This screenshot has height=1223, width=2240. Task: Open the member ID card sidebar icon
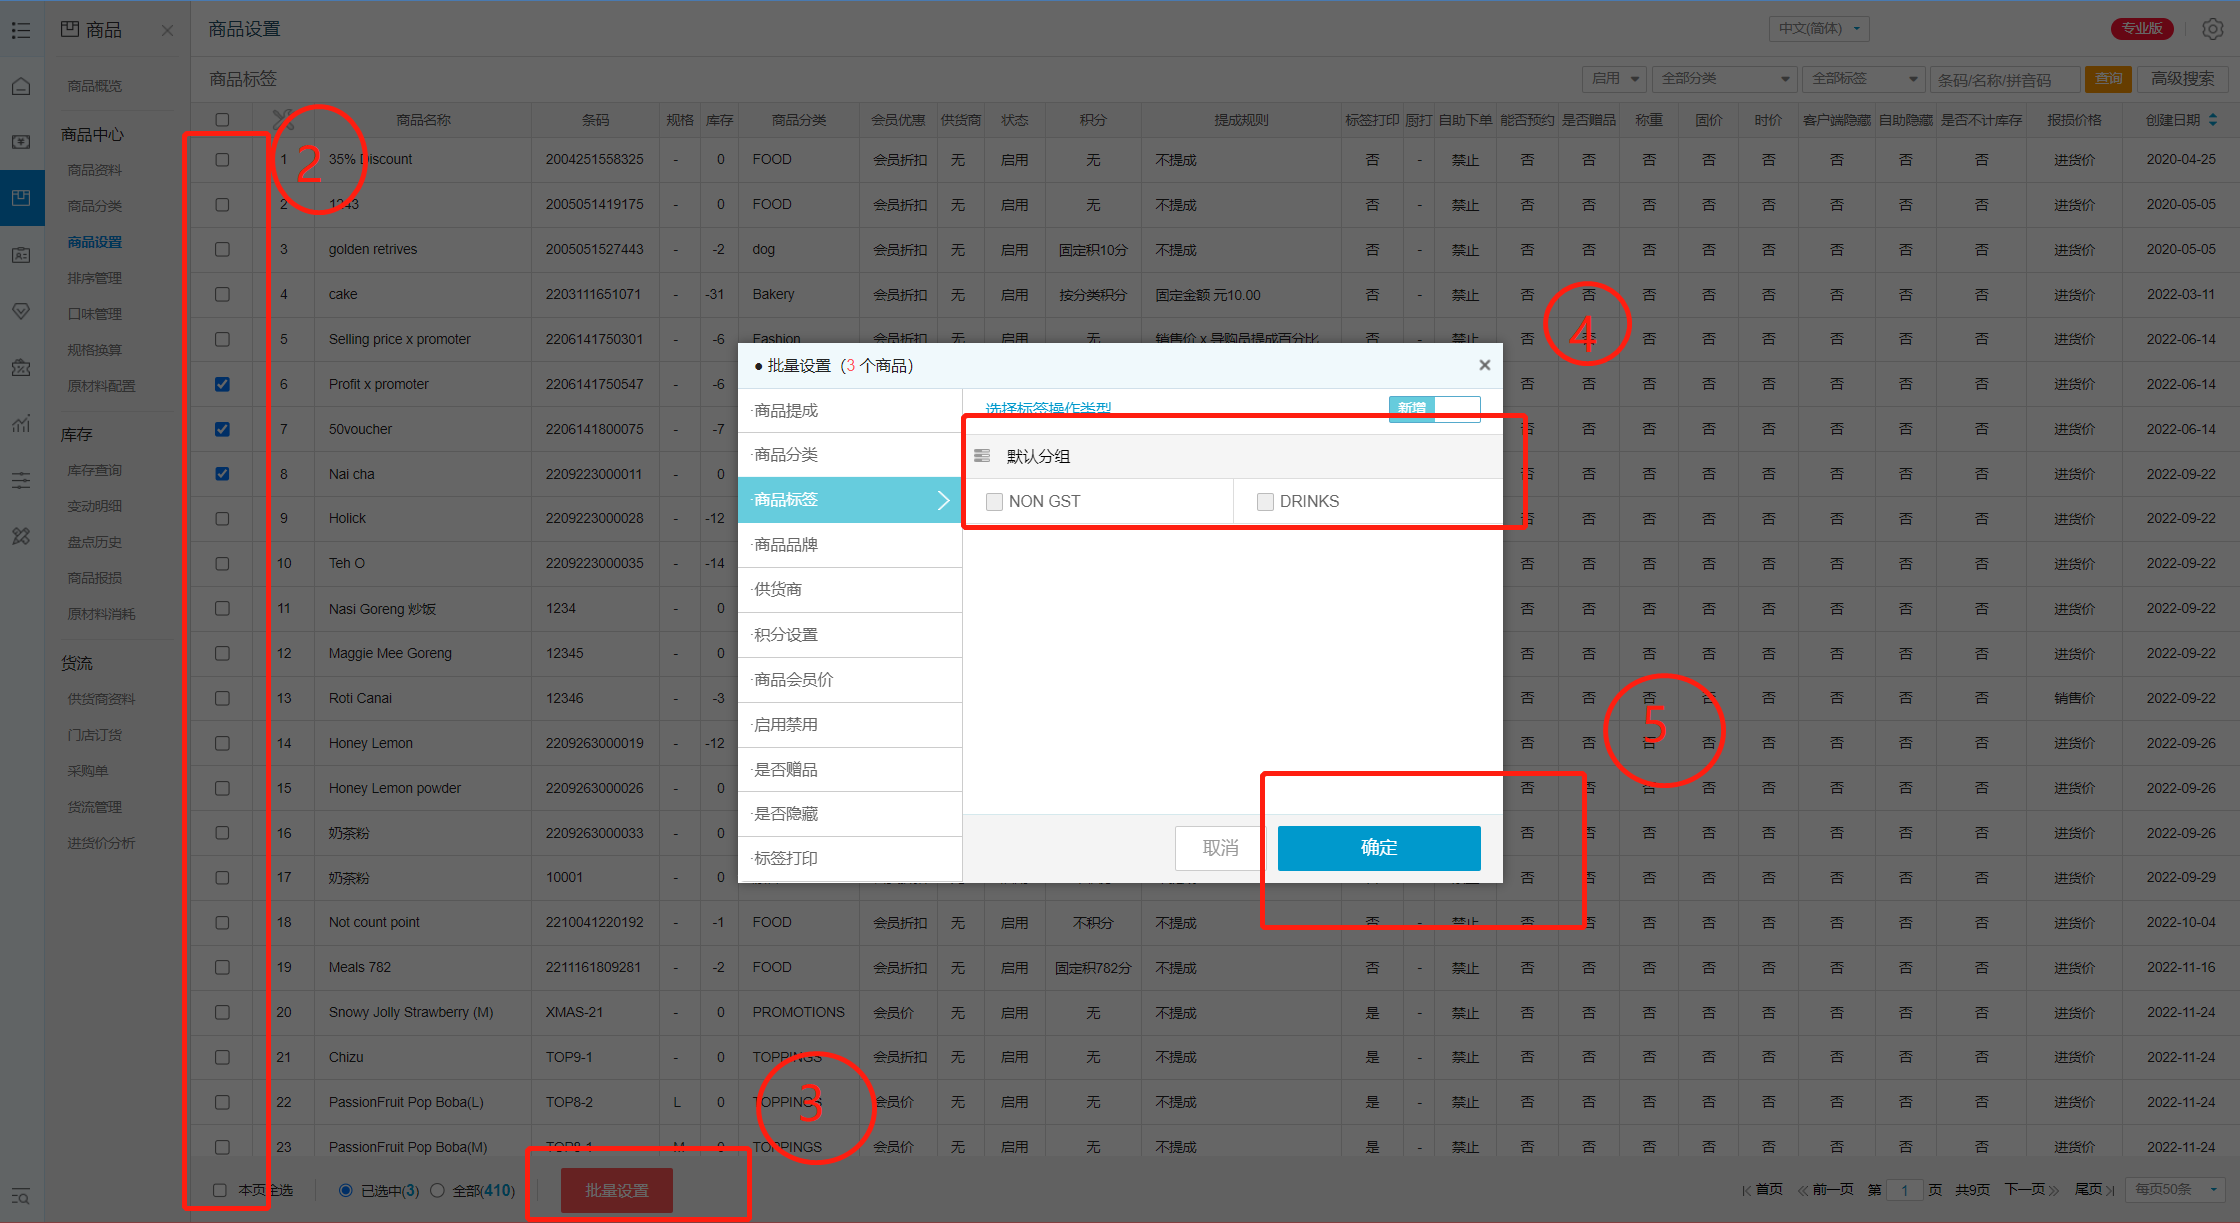[21, 255]
